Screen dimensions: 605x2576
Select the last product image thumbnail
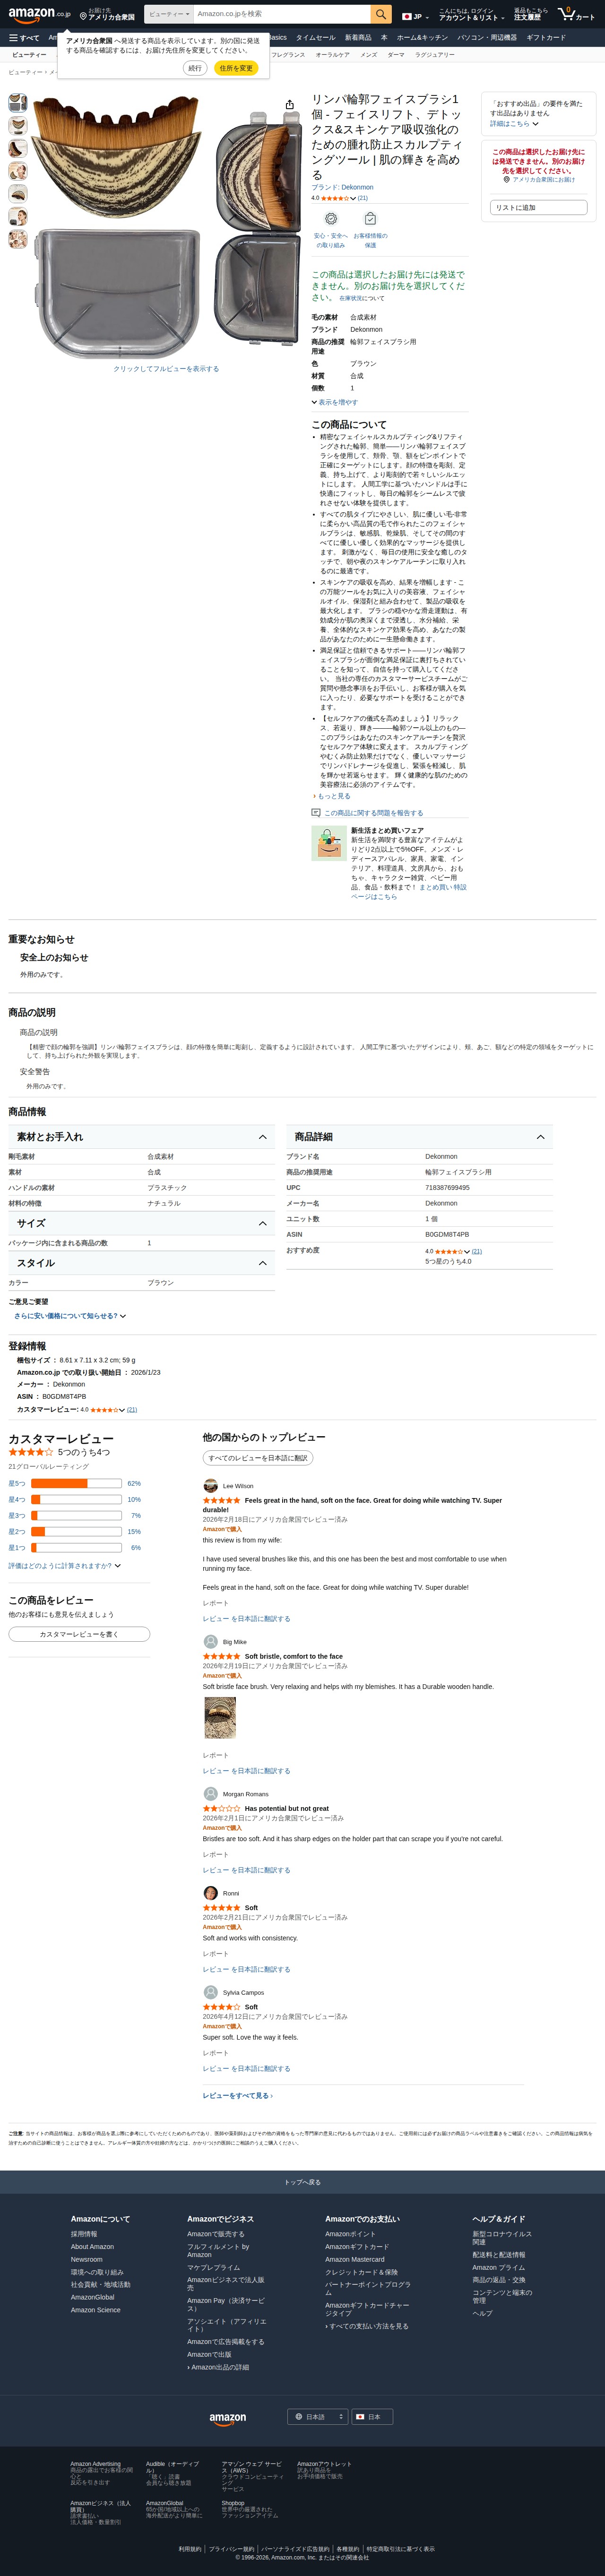click(x=18, y=239)
